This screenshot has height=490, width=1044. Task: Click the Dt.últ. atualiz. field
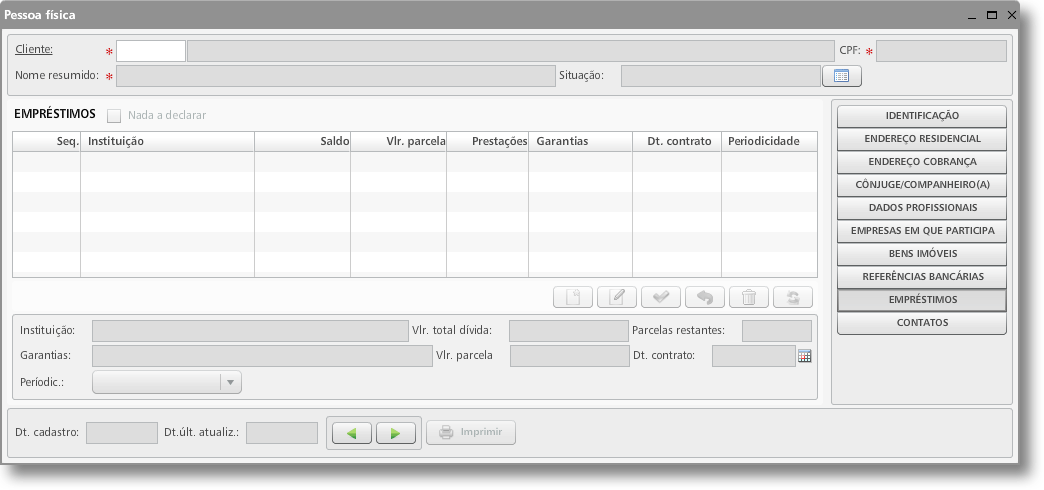[x=282, y=433]
